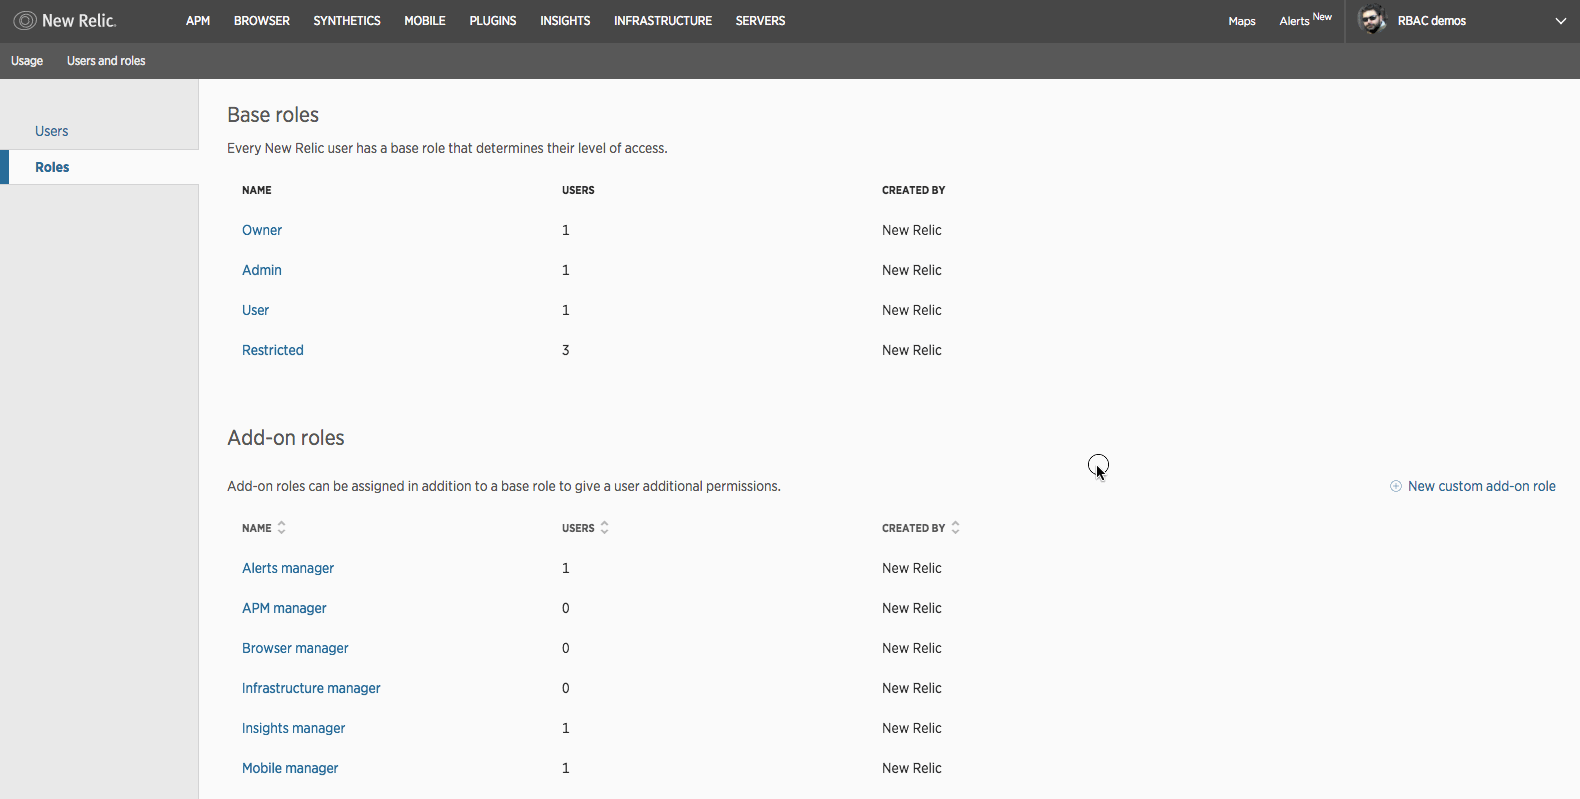Image resolution: width=1580 pixels, height=799 pixels.
Task: Open the Servers menu
Action: (760, 21)
